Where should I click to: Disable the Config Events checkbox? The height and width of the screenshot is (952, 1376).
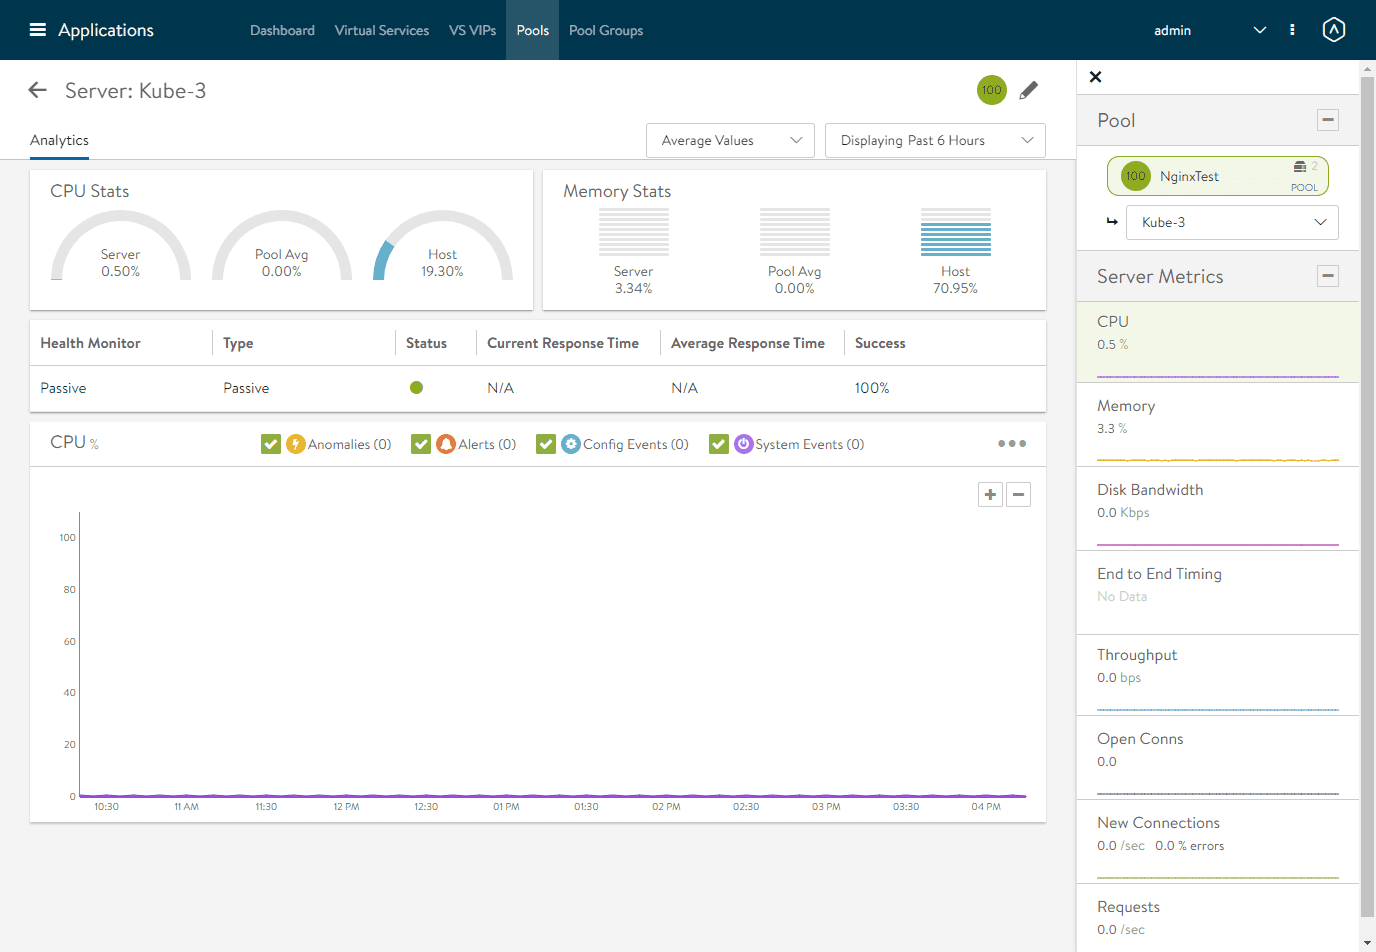click(546, 444)
